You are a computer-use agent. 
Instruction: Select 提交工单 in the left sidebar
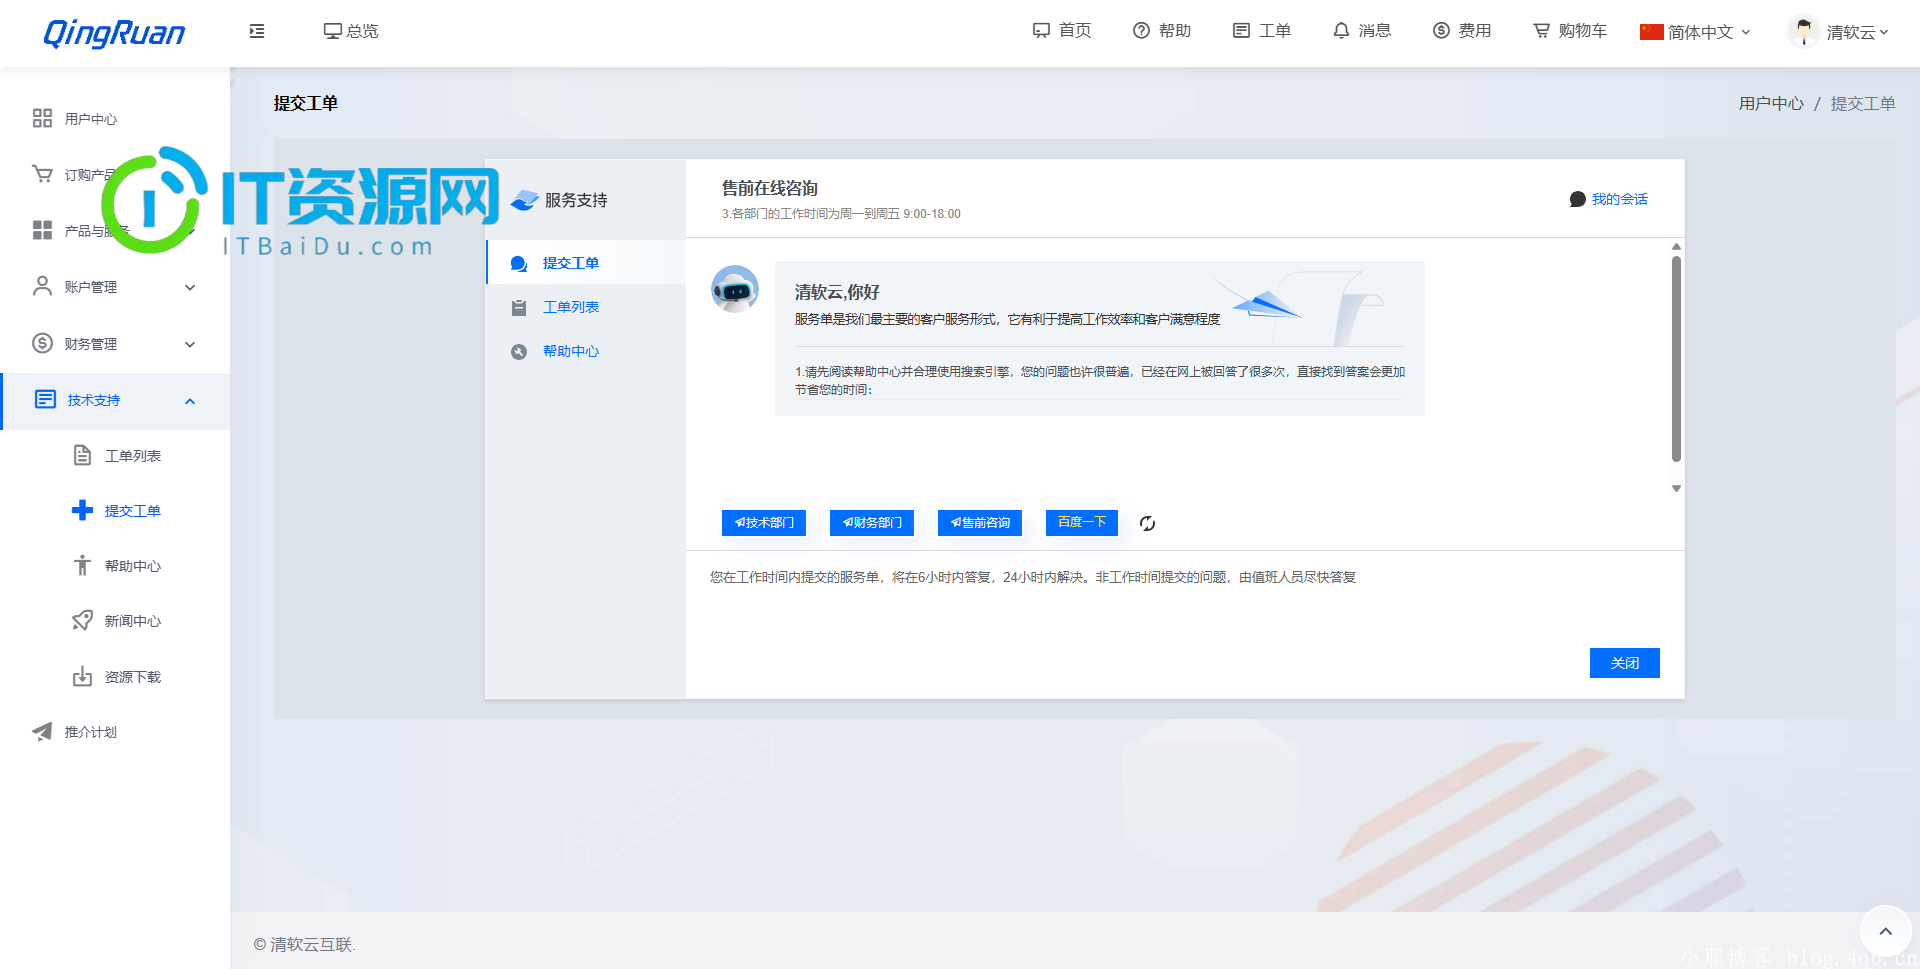pos(132,511)
